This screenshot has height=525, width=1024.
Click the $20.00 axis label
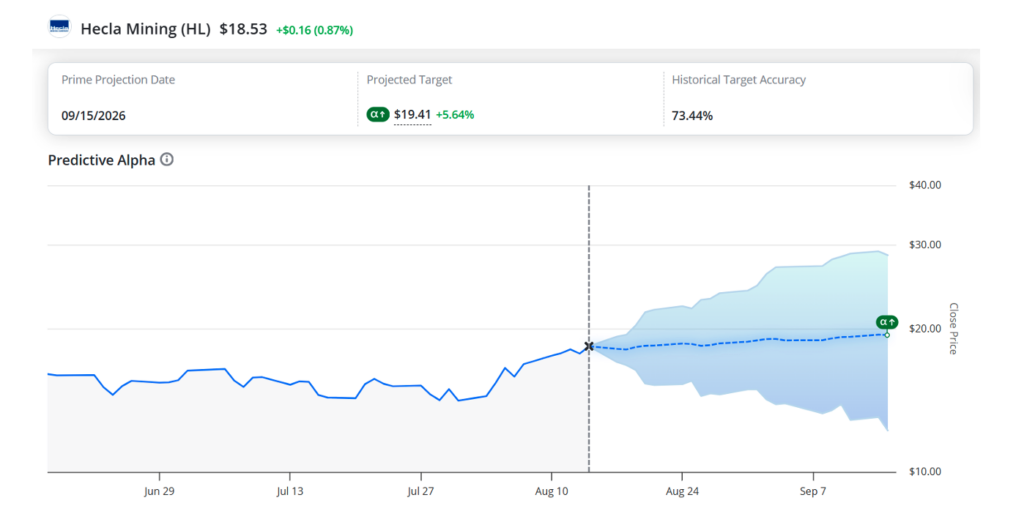pyautogui.click(x=925, y=328)
